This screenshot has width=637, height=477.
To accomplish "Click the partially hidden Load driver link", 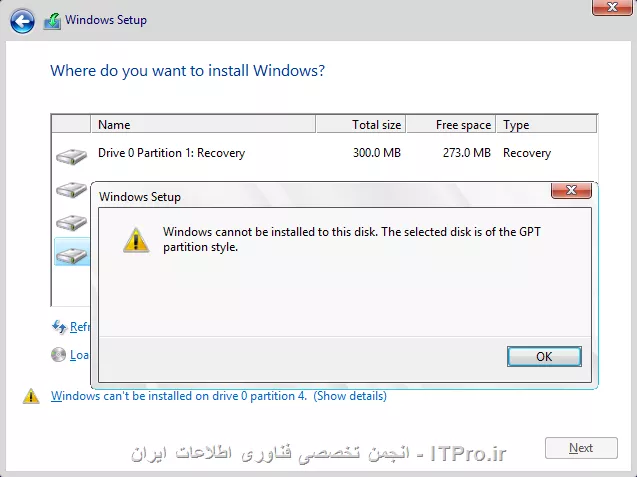I will (x=80, y=355).
